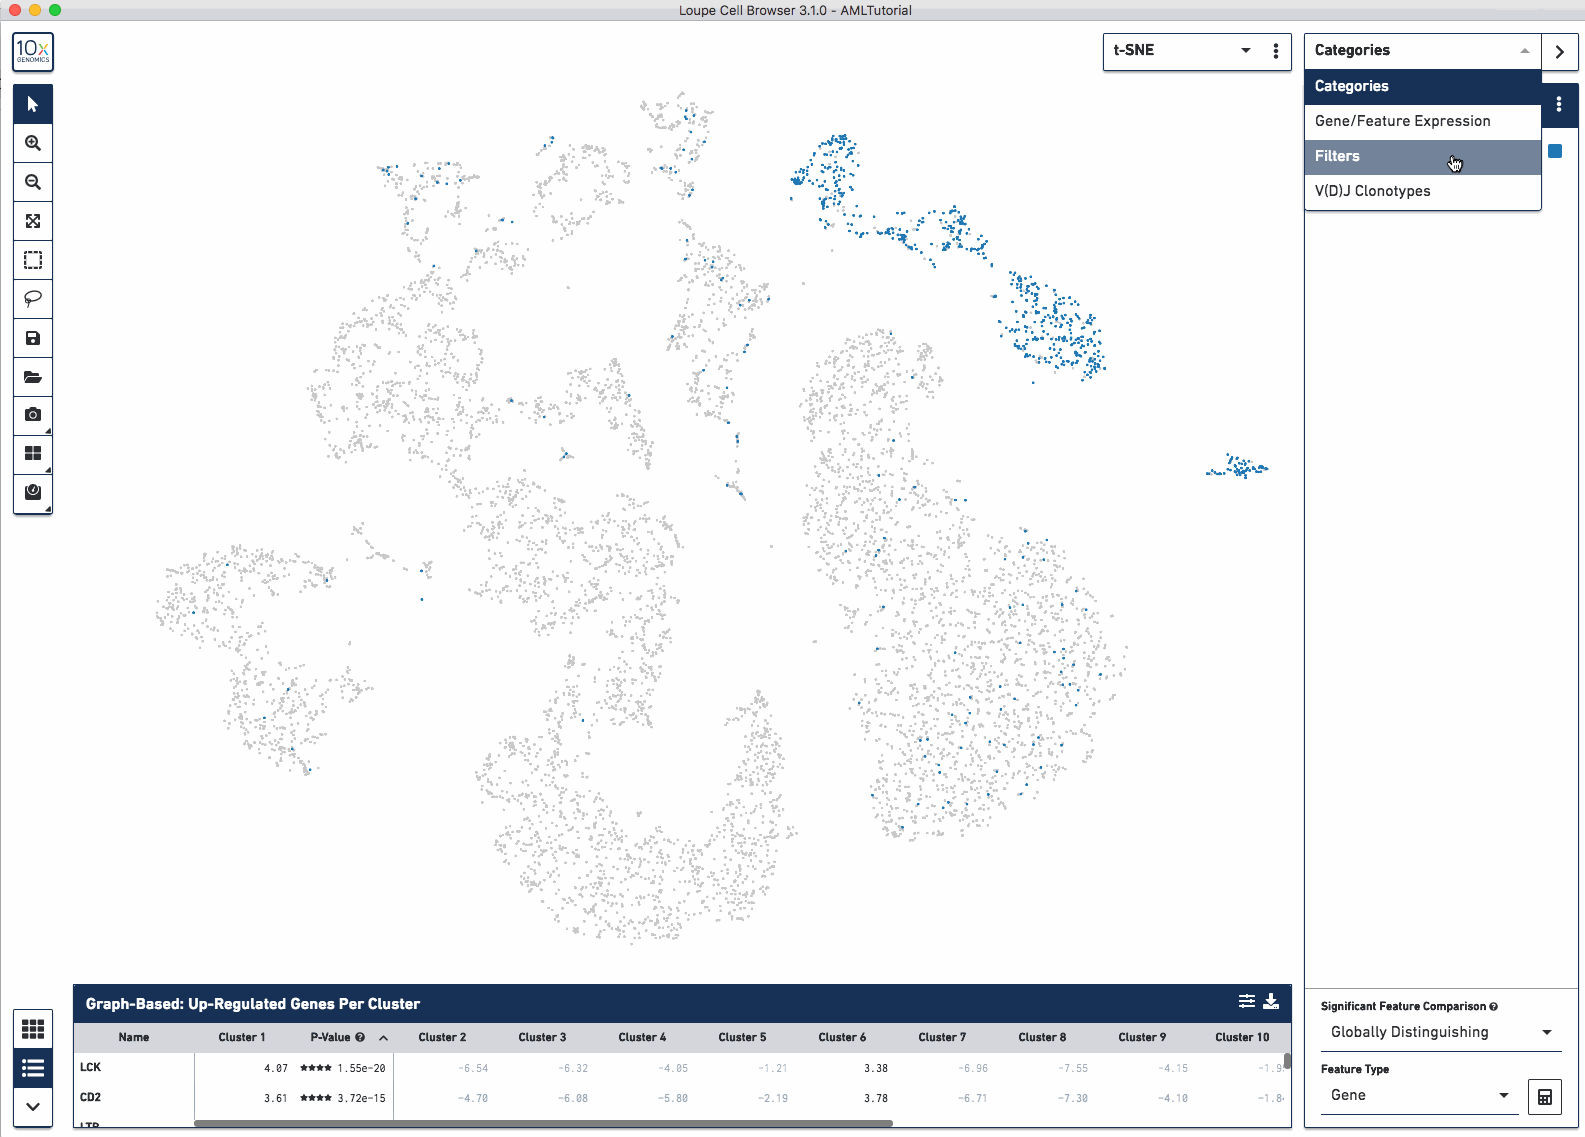The width and height of the screenshot is (1585, 1137).
Task: Open Significant Feature Comparison help icon
Action: [x=1493, y=1007]
